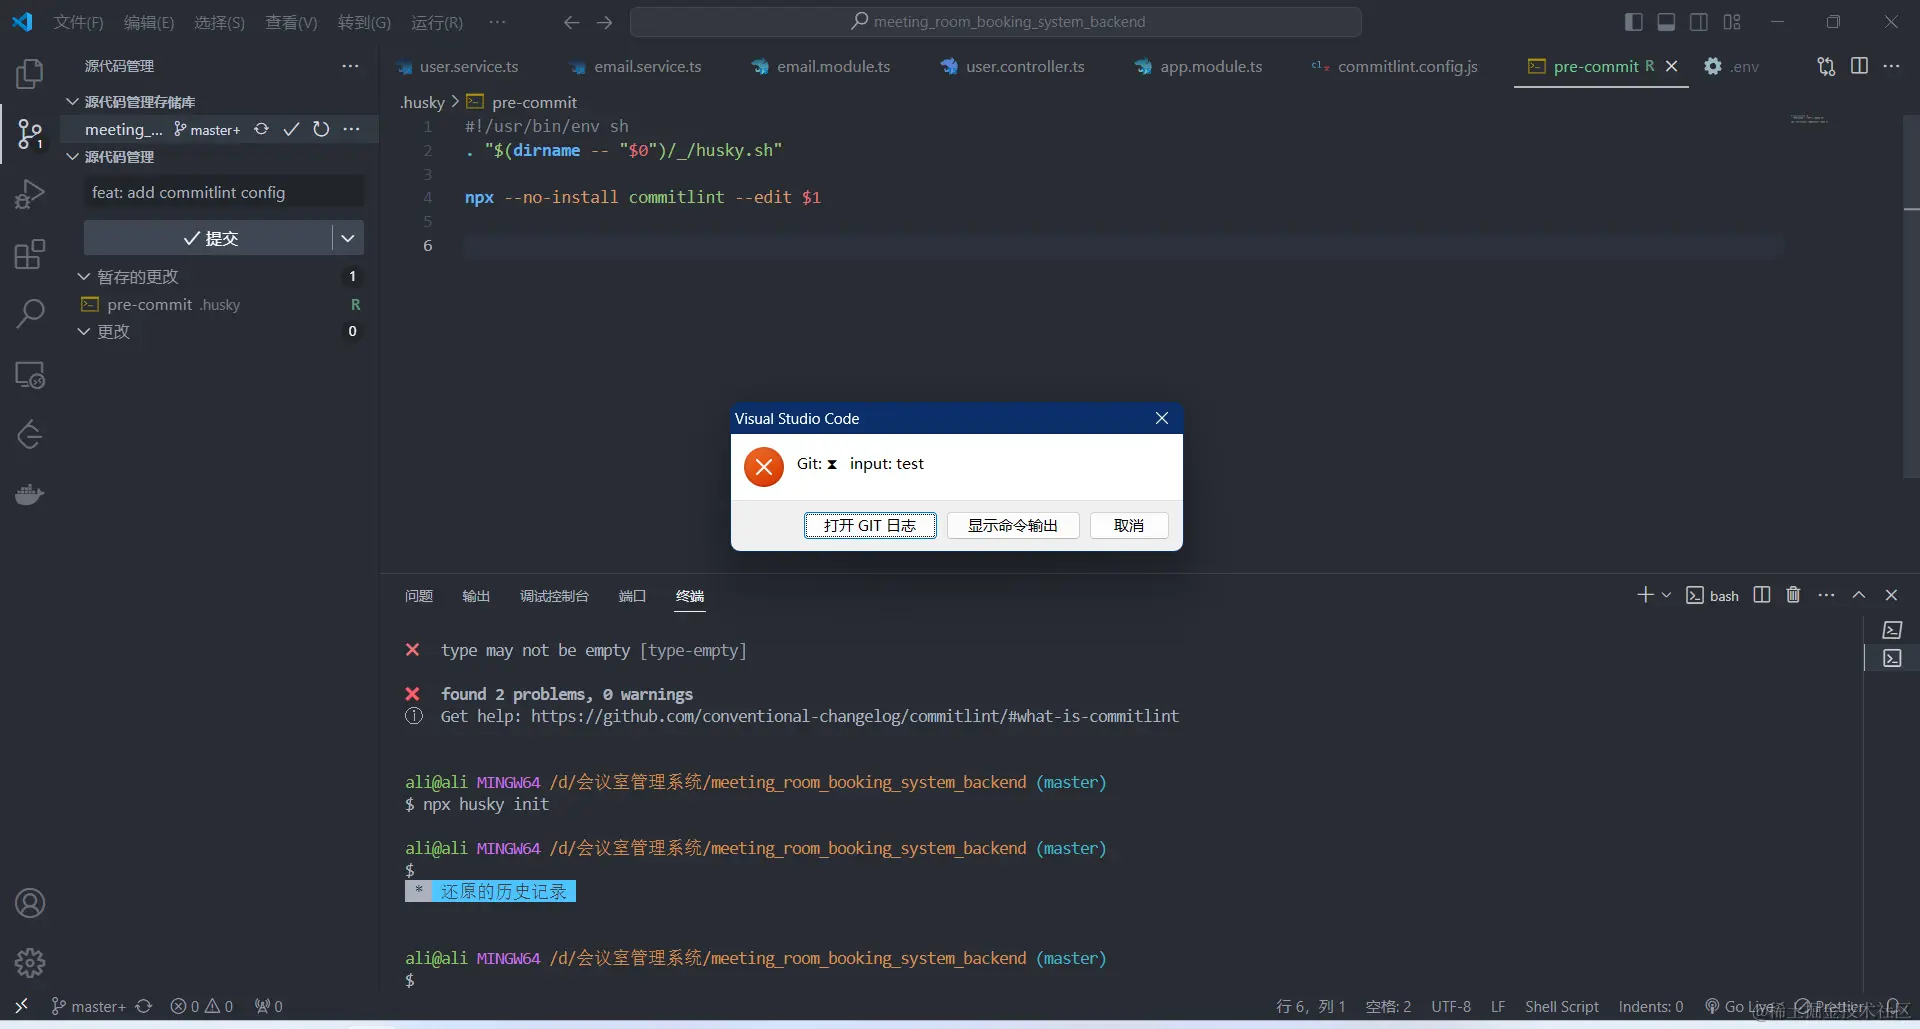This screenshot has height=1029, width=1920.
Task: Open customize layout control
Action: pyautogui.click(x=1732, y=22)
